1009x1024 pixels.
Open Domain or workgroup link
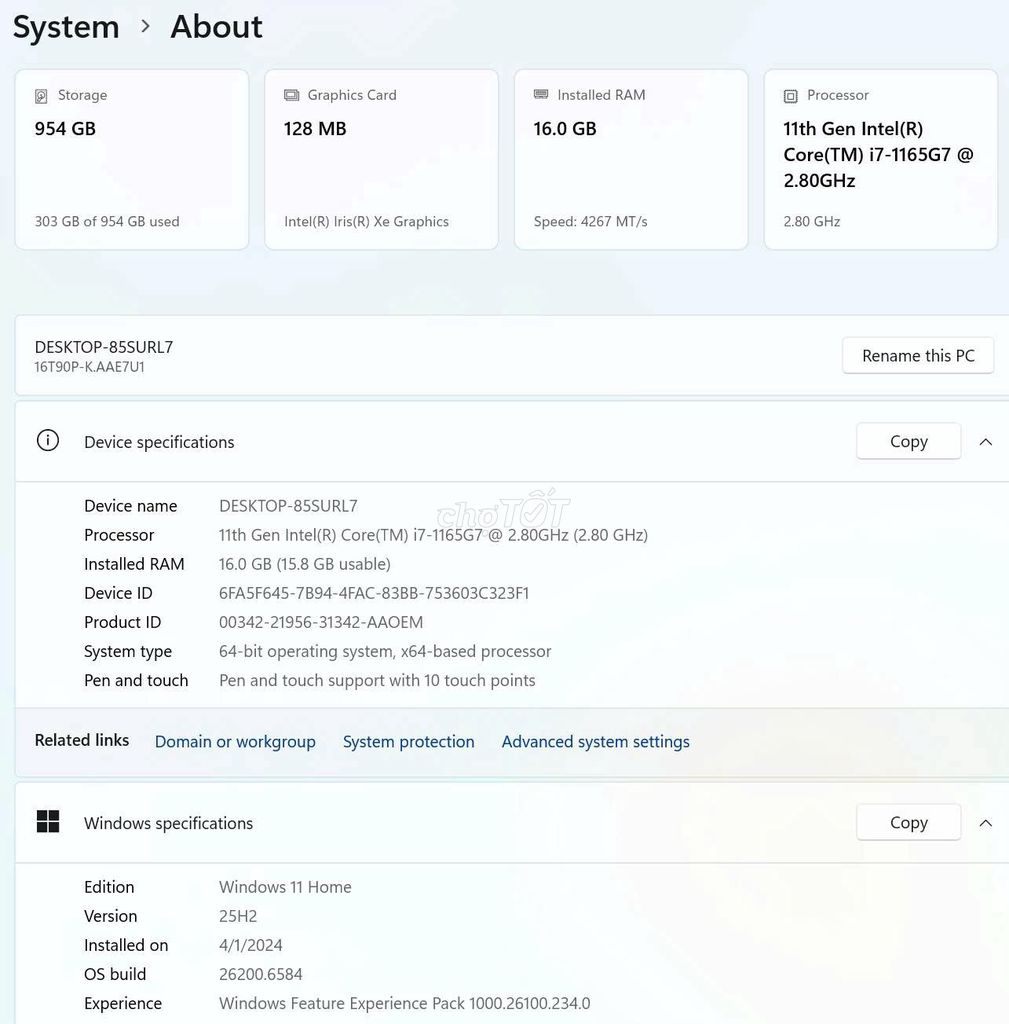(x=235, y=742)
